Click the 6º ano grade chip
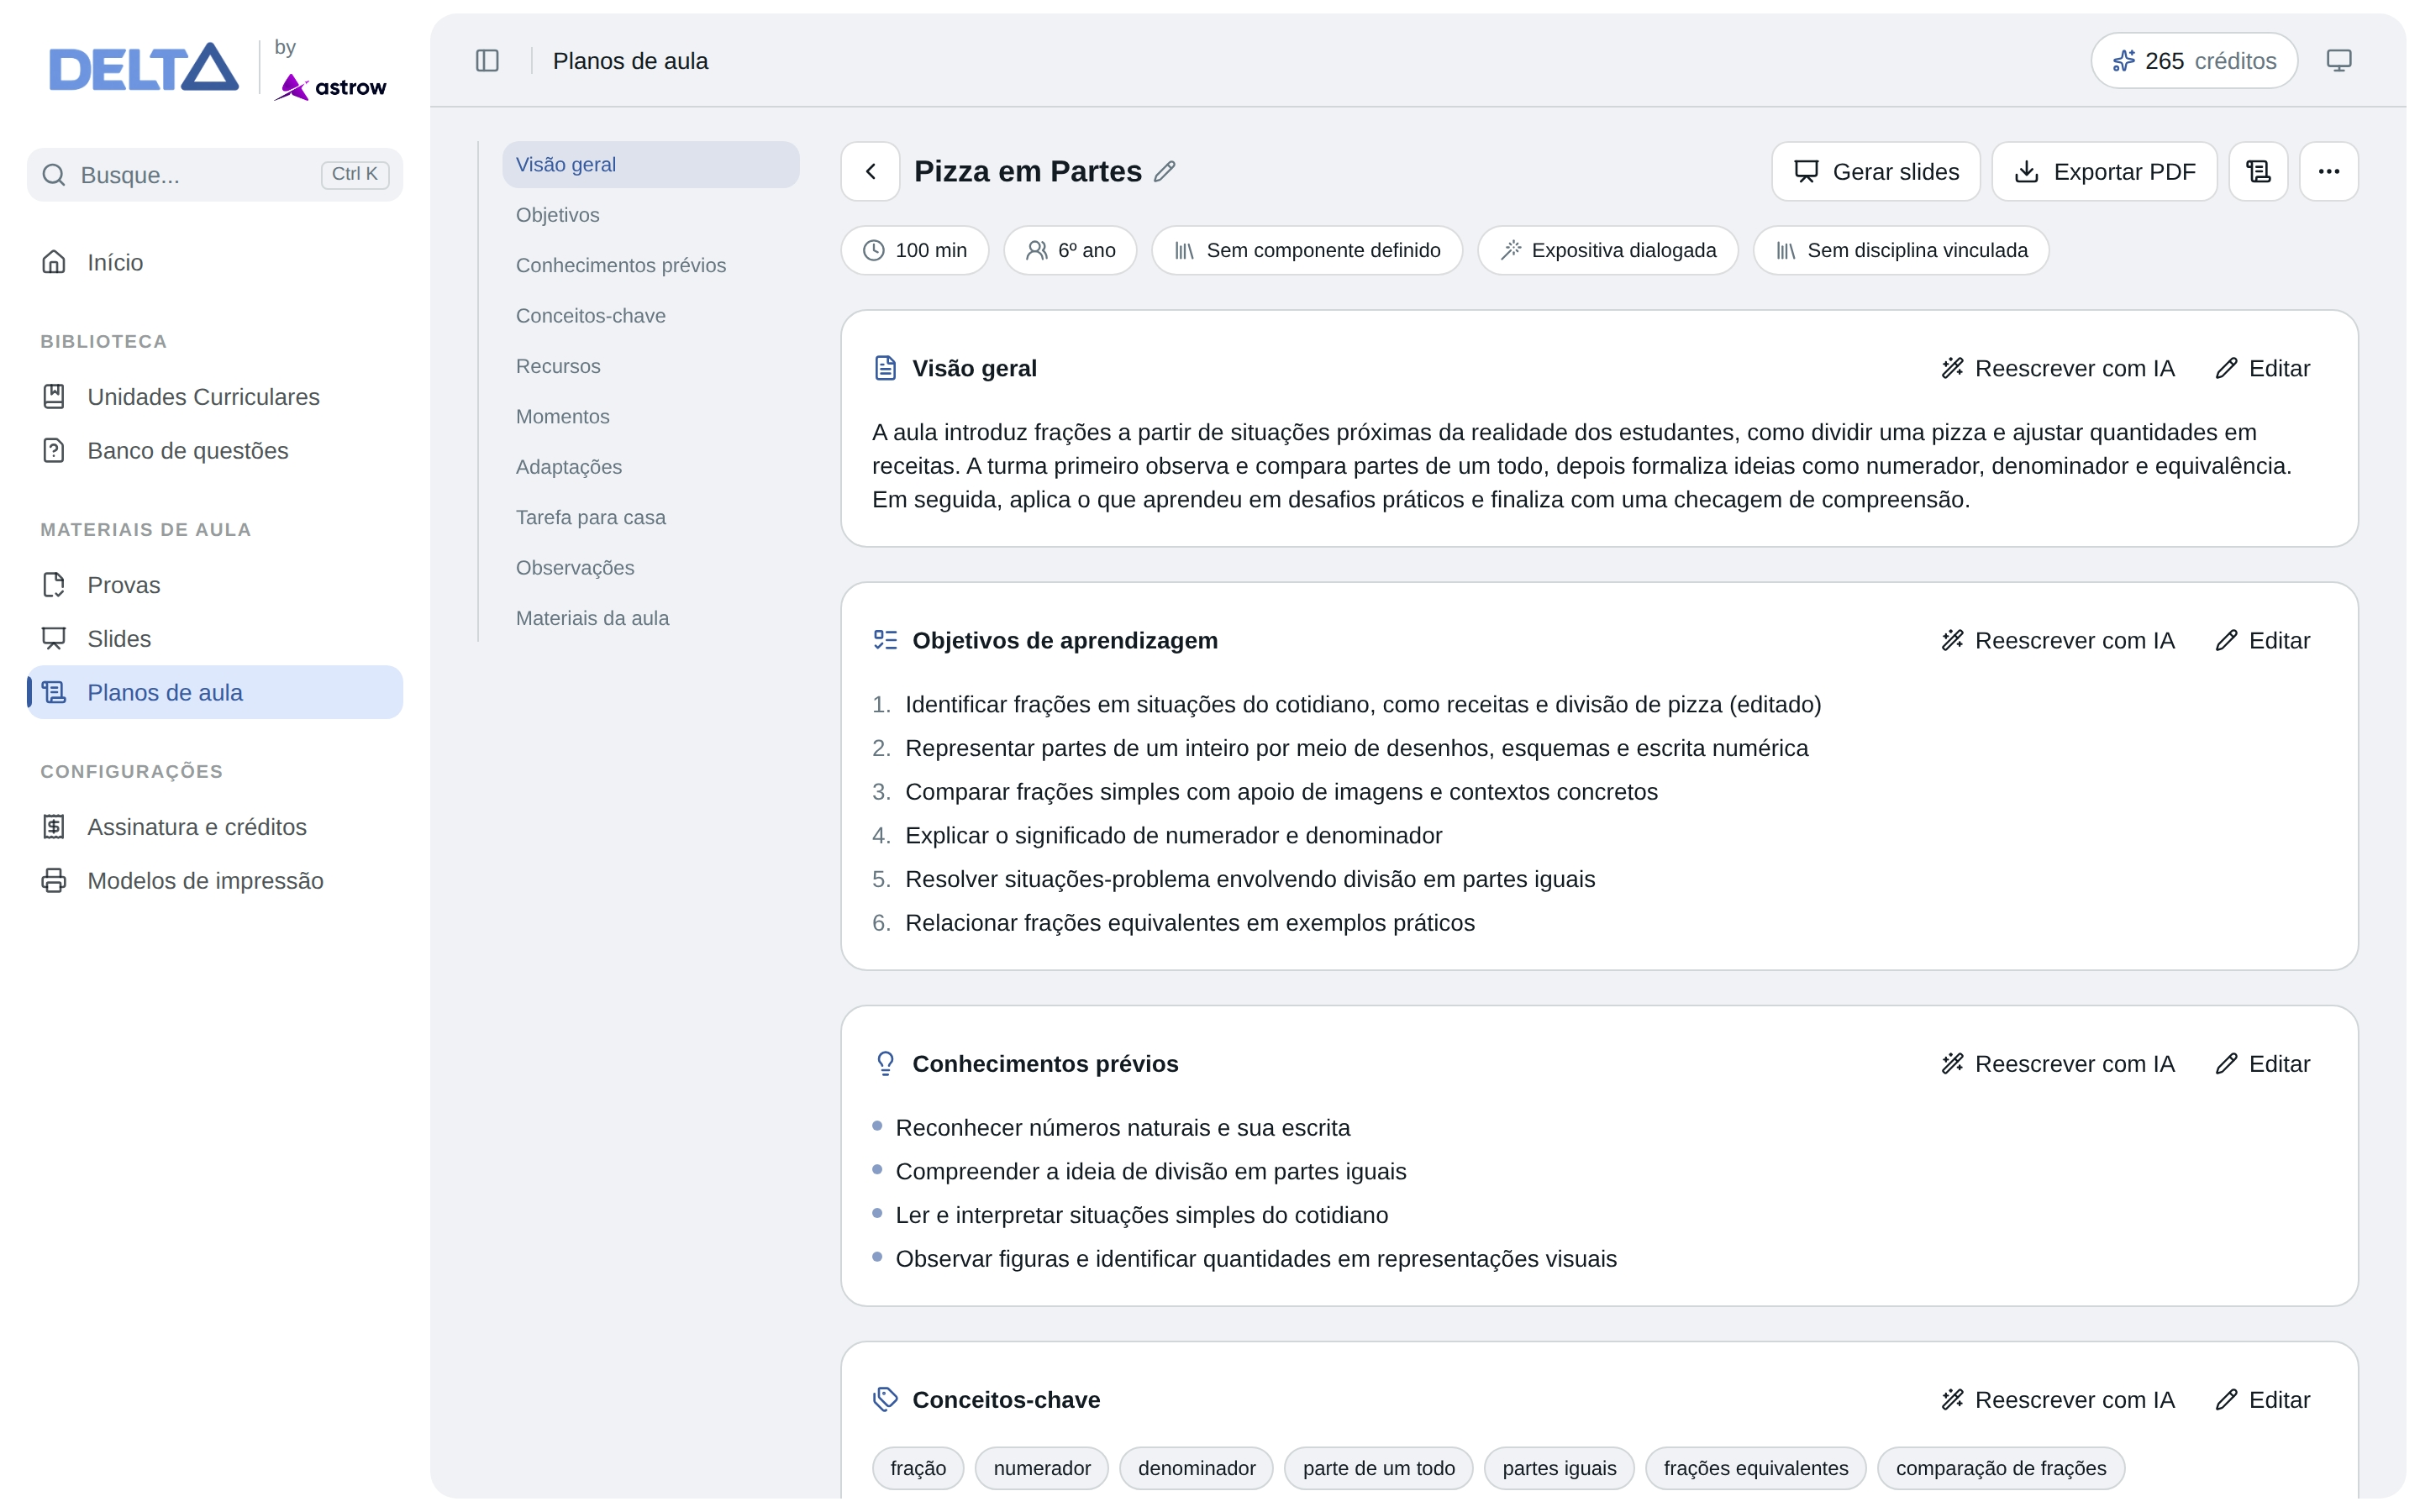The height and width of the screenshot is (1512, 2420). point(1070,250)
